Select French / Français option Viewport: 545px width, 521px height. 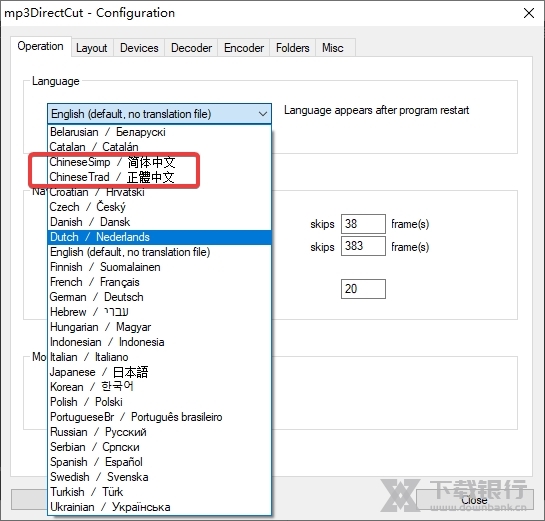pyautogui.click(x=159, y=282)
